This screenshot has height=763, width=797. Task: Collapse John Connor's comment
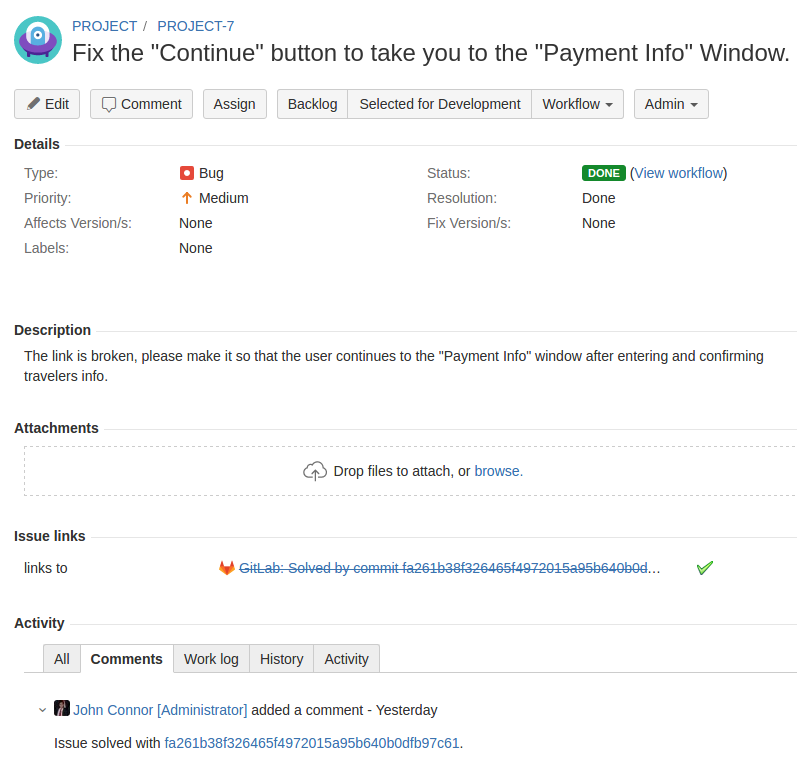(x=42, y=710)
